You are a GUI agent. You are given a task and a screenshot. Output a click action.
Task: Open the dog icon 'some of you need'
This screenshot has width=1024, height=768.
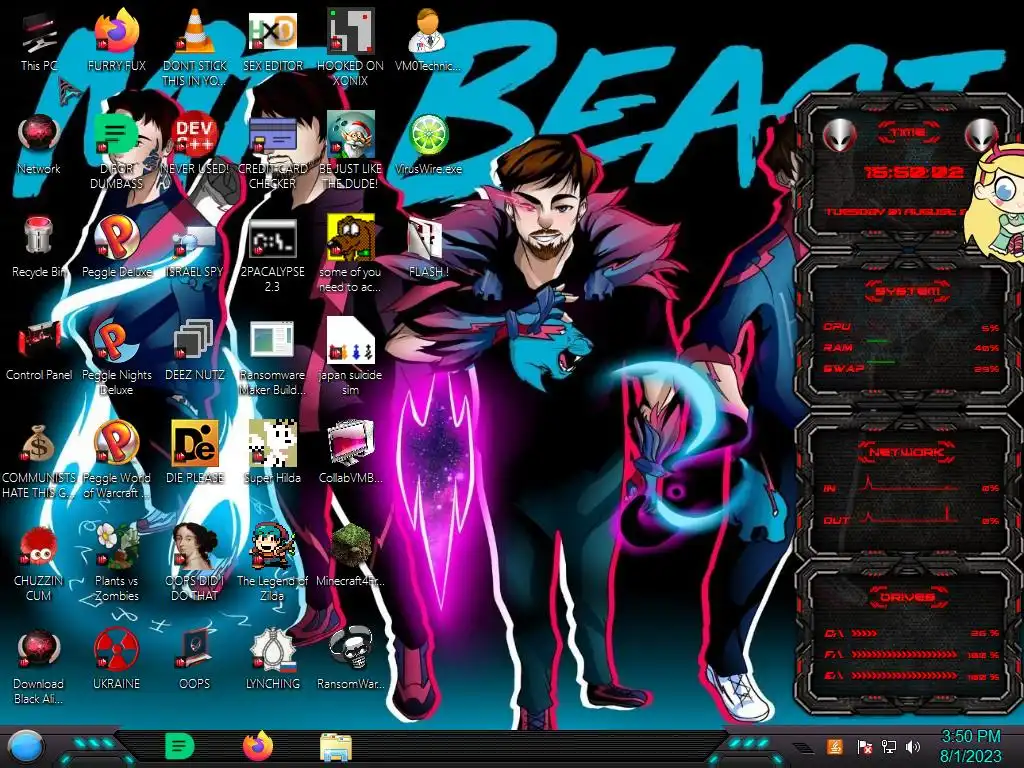350,253
